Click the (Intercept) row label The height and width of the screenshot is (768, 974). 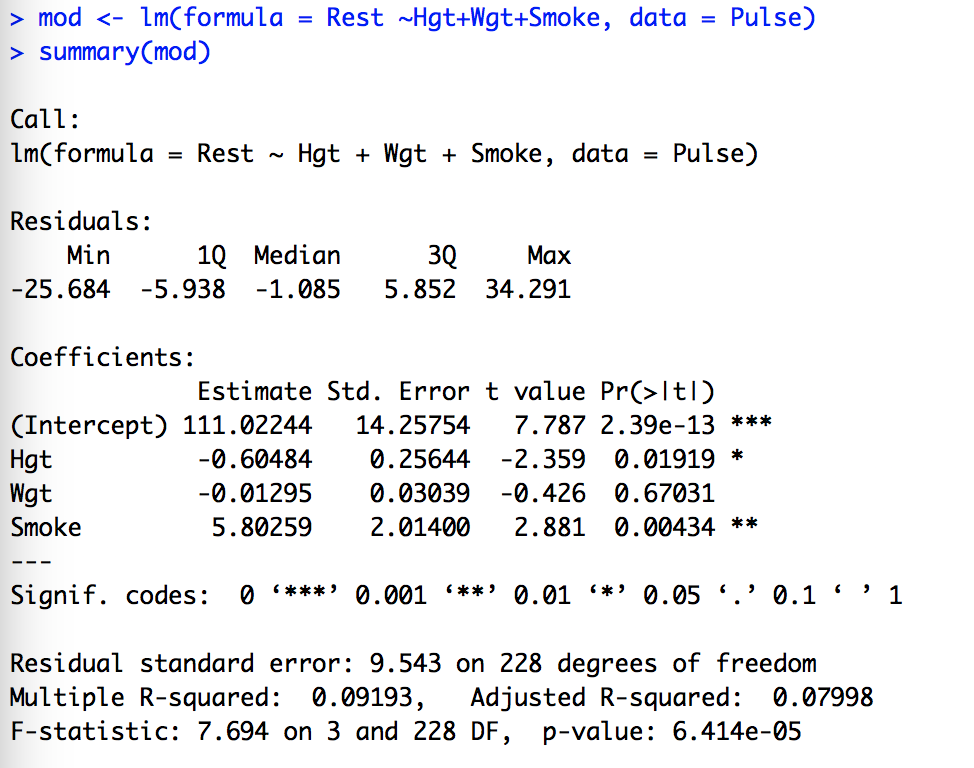(x=90, y=425)
